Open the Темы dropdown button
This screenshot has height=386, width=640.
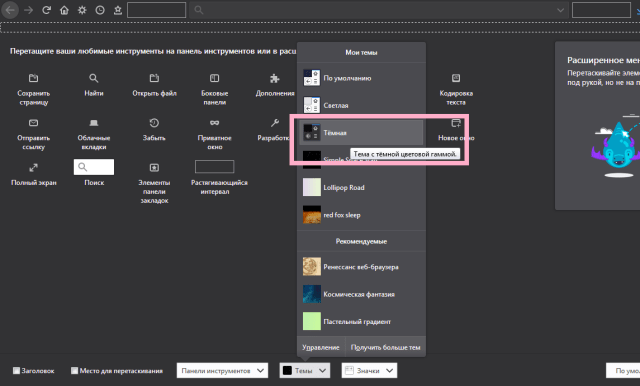click(304, 370)
